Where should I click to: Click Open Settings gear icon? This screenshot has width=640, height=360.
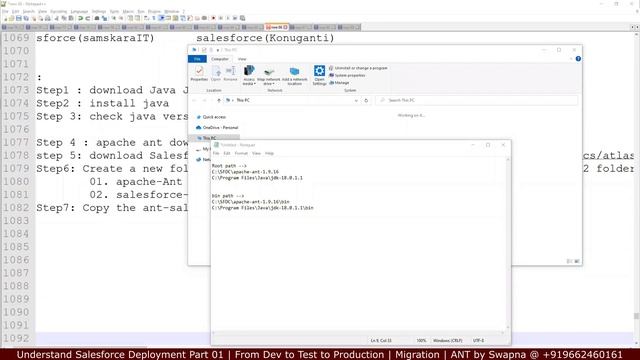point(319,71)
